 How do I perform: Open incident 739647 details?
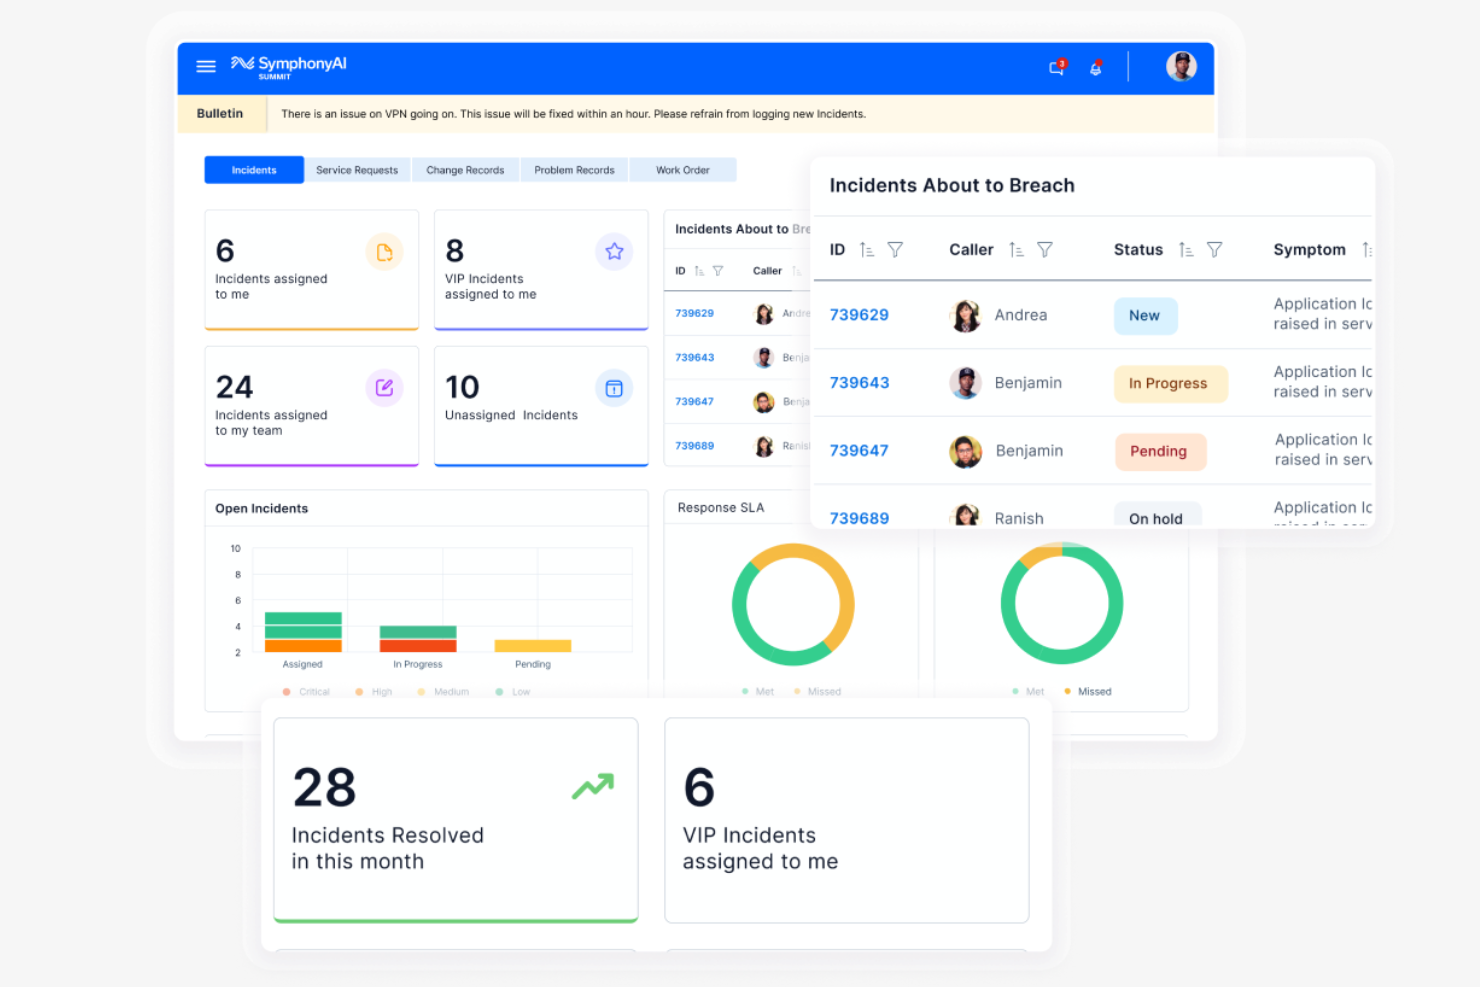859,450
